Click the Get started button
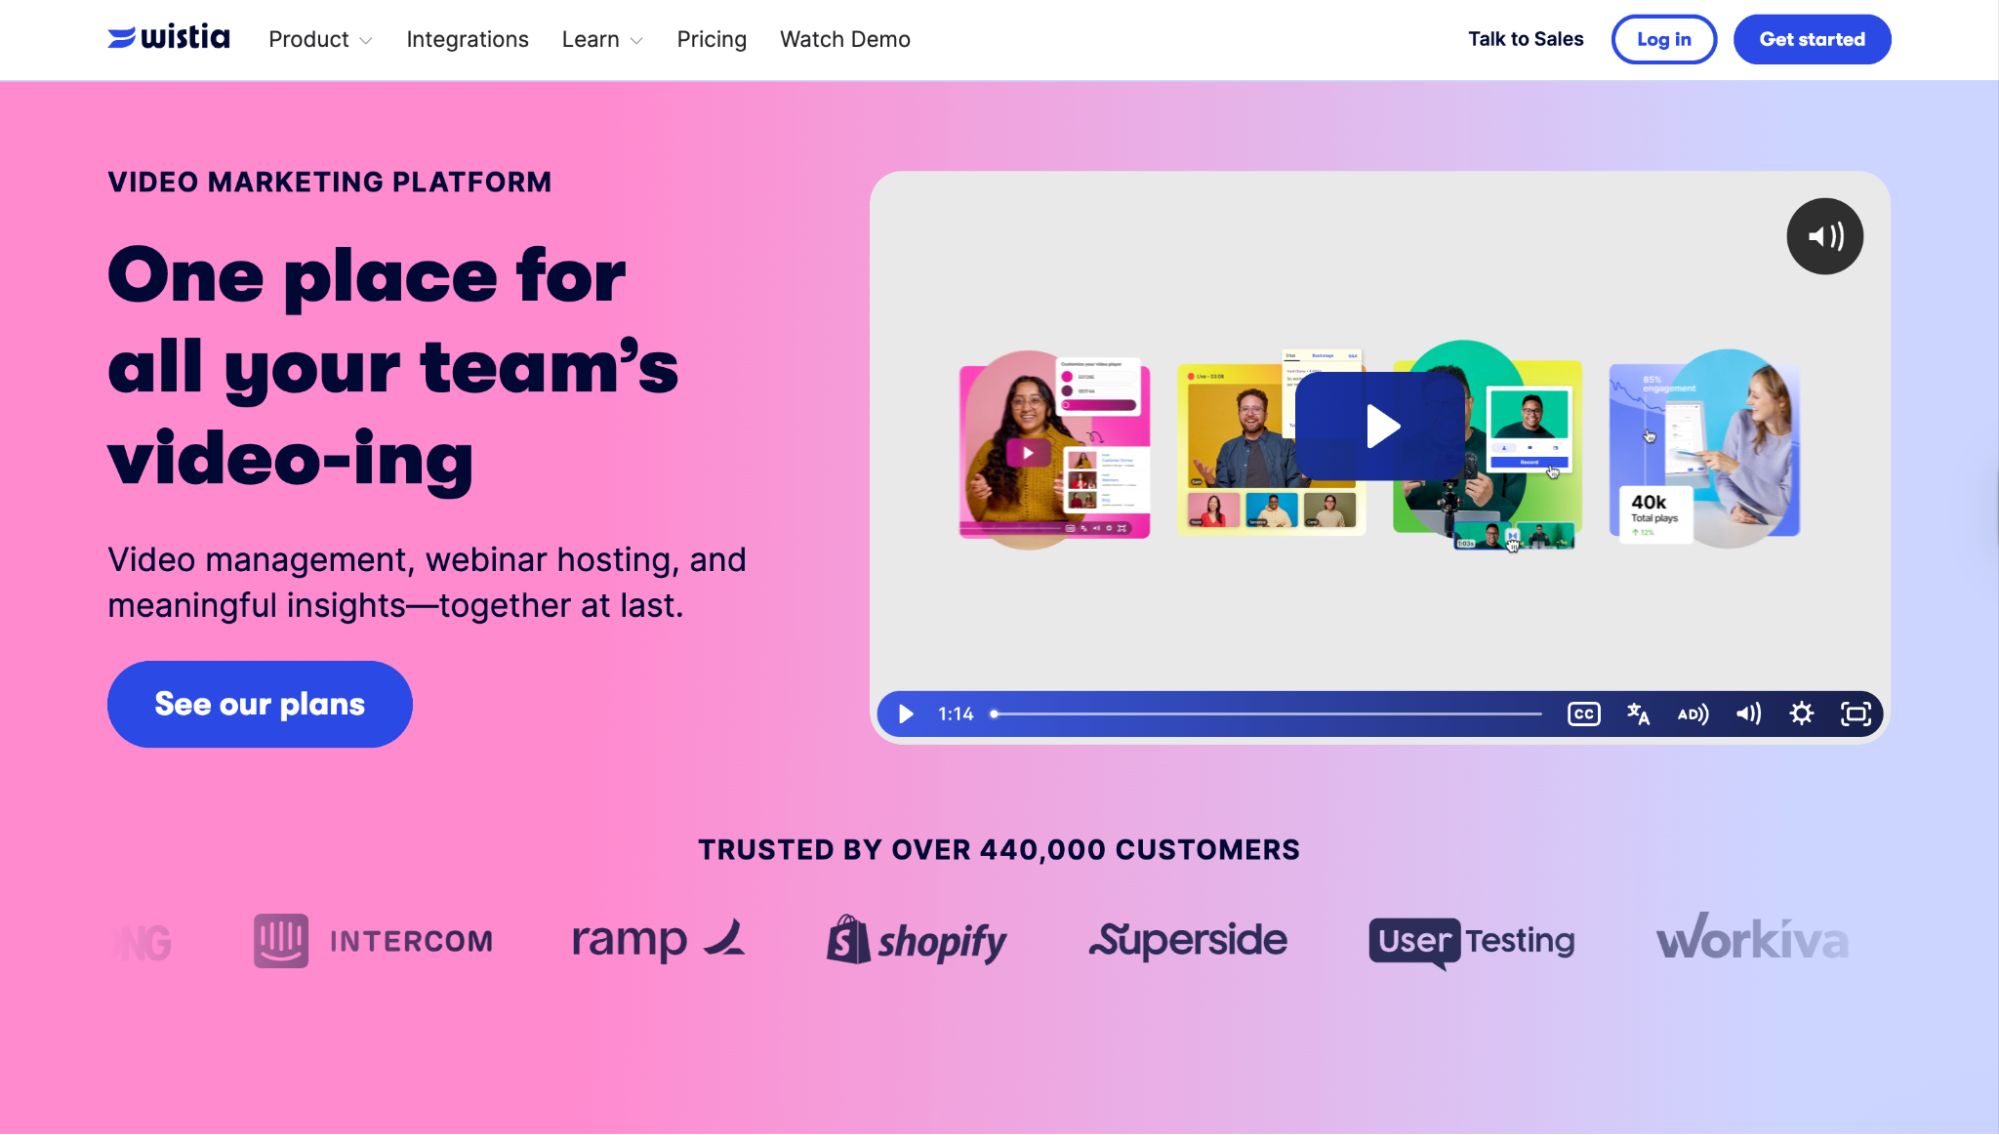This screenshot has width=1999, height=1135. click(x=1811, y=39)
